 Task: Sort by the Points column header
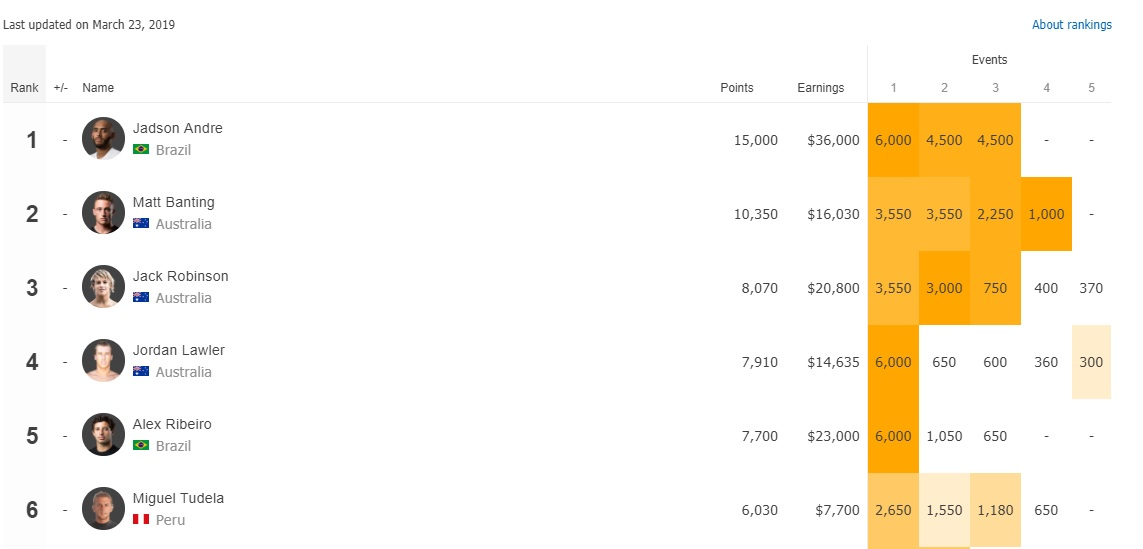[x=737, y=87]
